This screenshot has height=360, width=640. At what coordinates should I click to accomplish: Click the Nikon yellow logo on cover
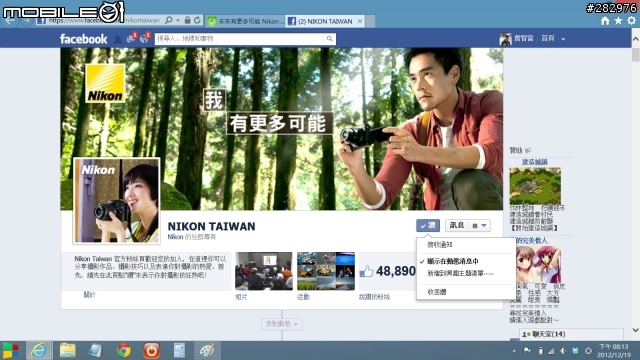pyautogui.click(x=105, y=83)
